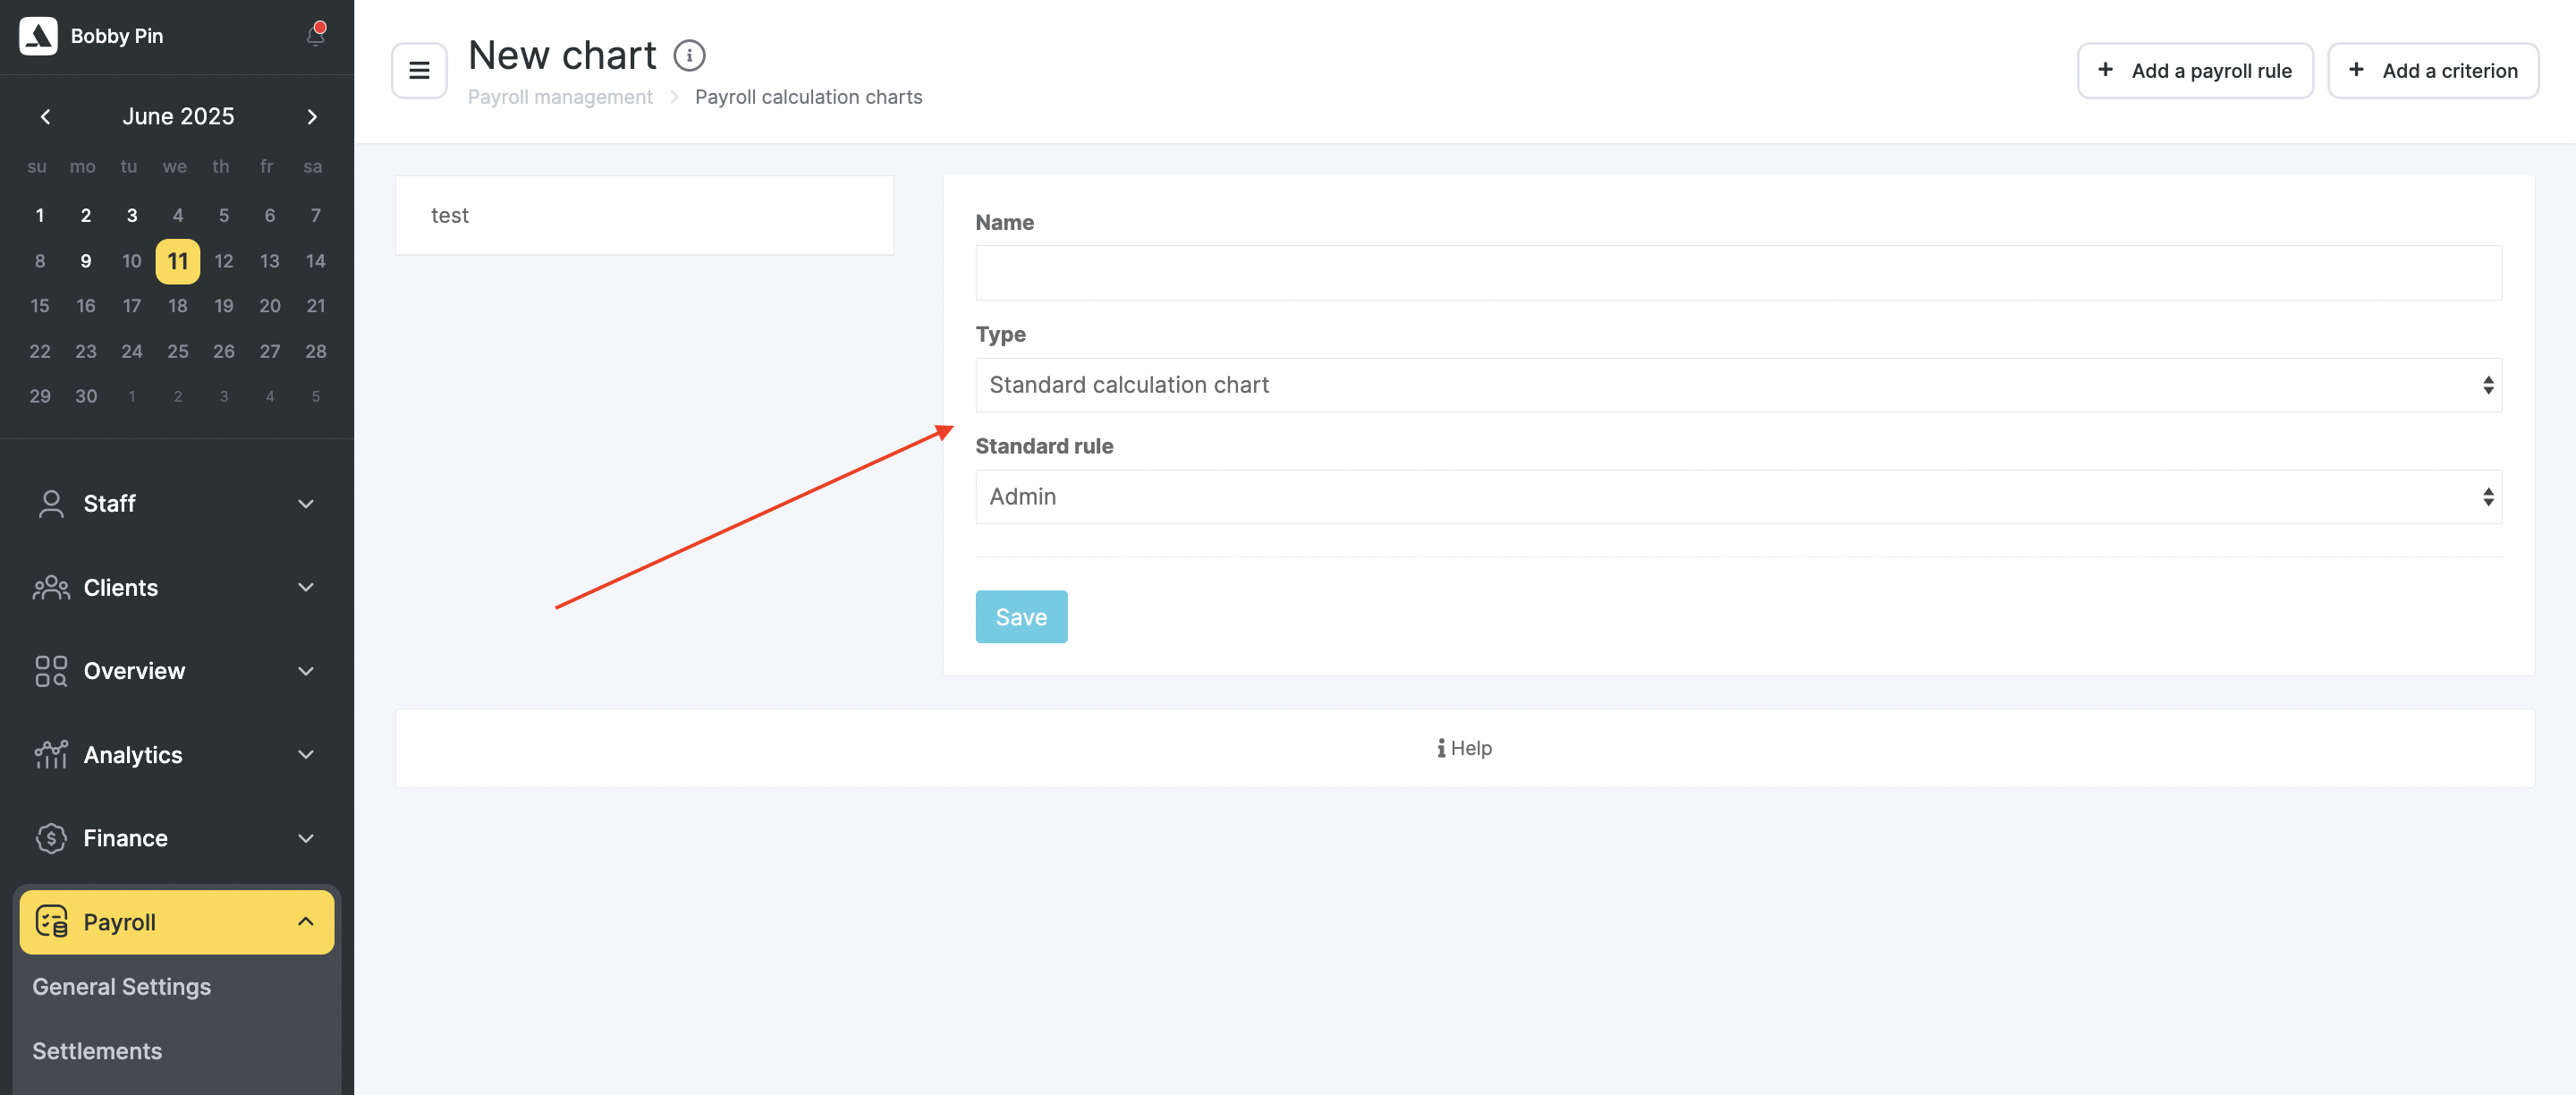Viewport: 2576px width, 1095px height.
Task: Select the test chart entry
Action: [644, 215]
